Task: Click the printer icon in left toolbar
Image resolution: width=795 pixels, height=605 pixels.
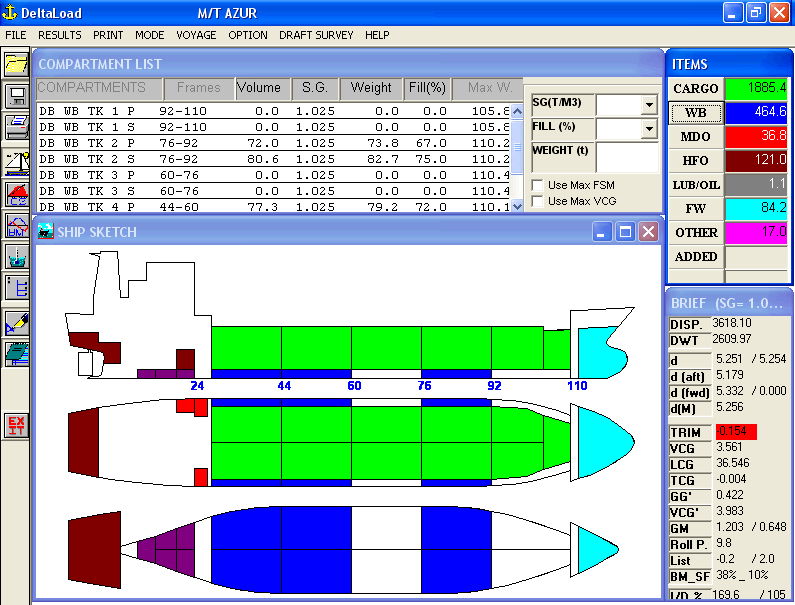Action: tap(16, 127)
